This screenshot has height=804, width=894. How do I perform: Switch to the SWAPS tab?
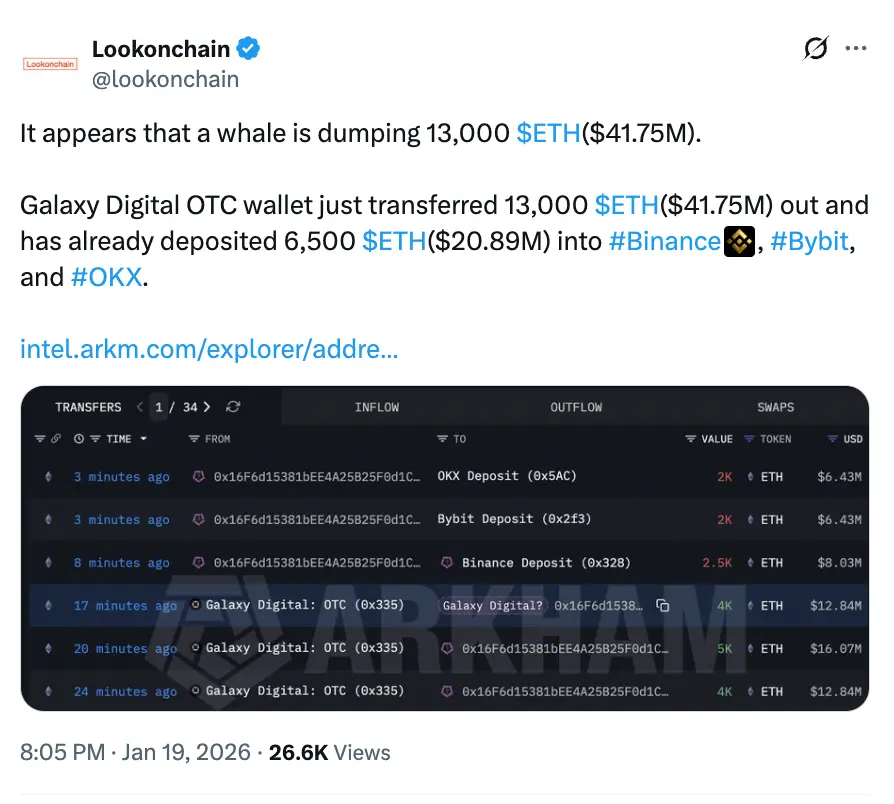[776, 407]
